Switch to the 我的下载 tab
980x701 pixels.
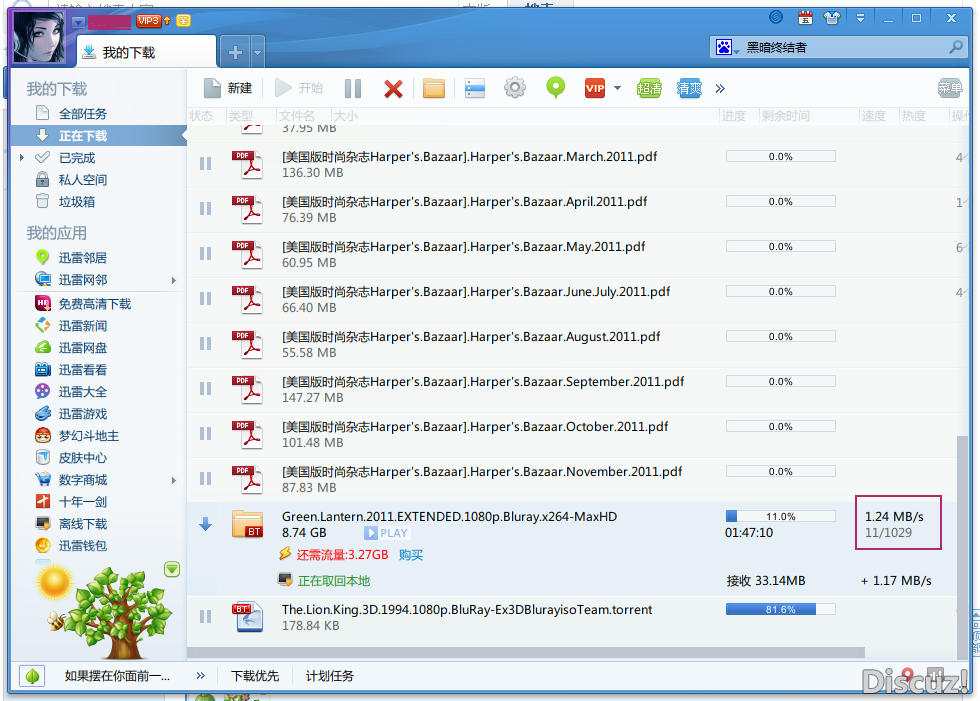click(146, 52)
